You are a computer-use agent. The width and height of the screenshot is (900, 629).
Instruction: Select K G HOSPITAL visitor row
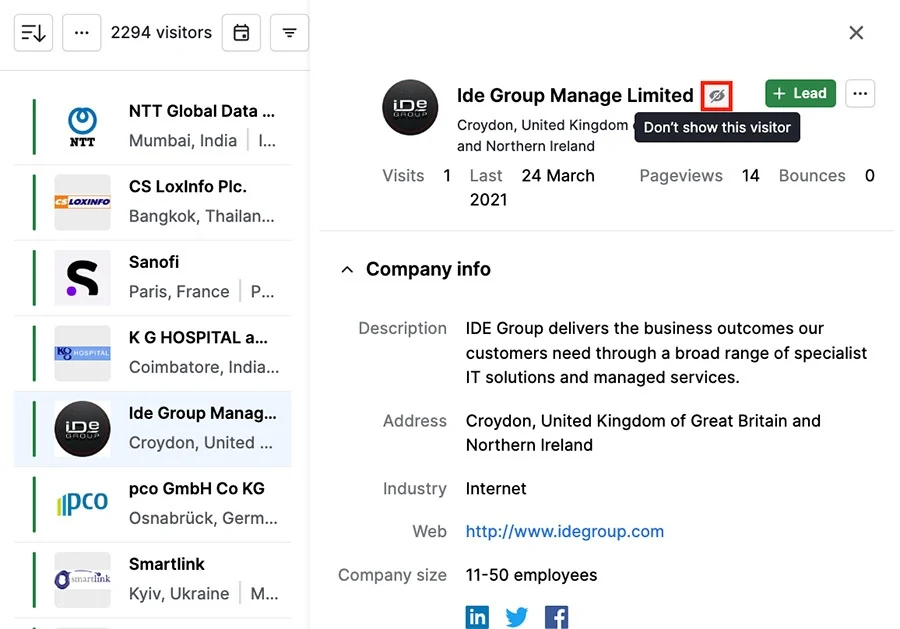coord(153,354)
